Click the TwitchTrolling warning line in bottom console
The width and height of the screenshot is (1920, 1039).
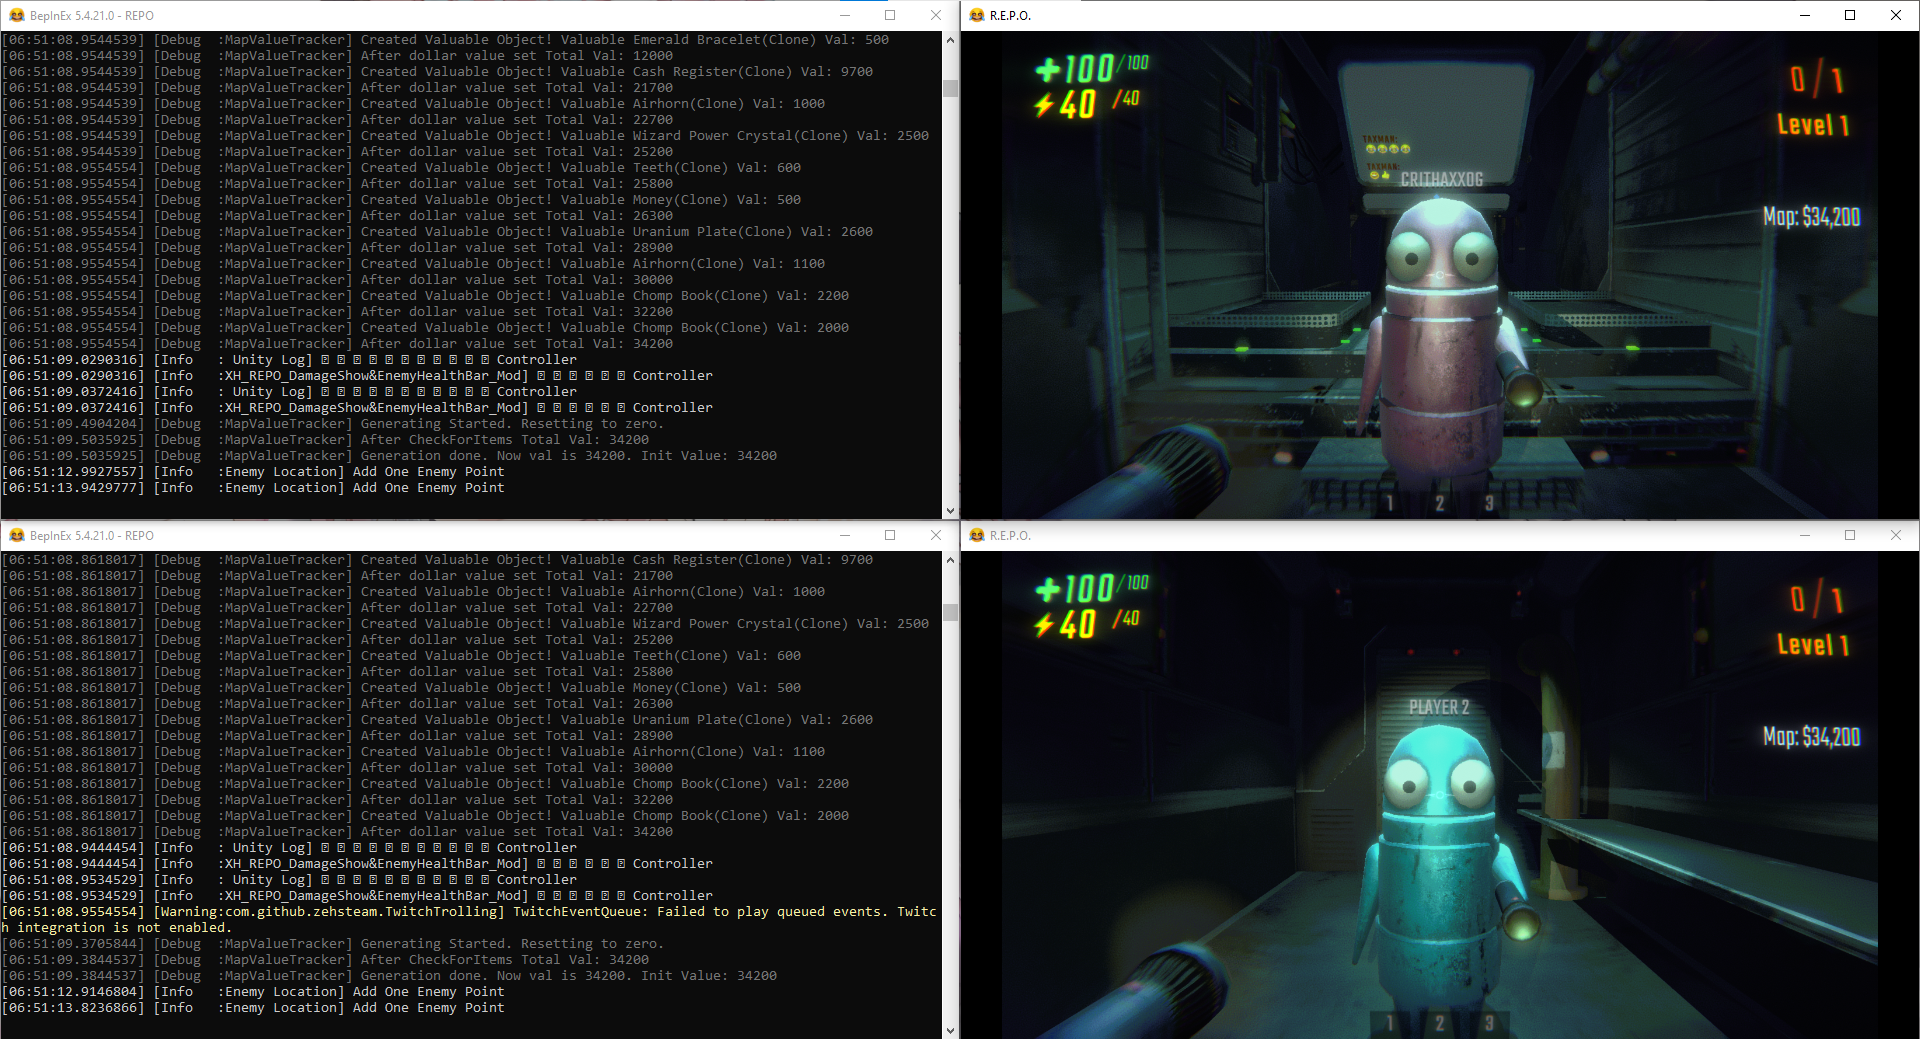(x=469, y=920)
